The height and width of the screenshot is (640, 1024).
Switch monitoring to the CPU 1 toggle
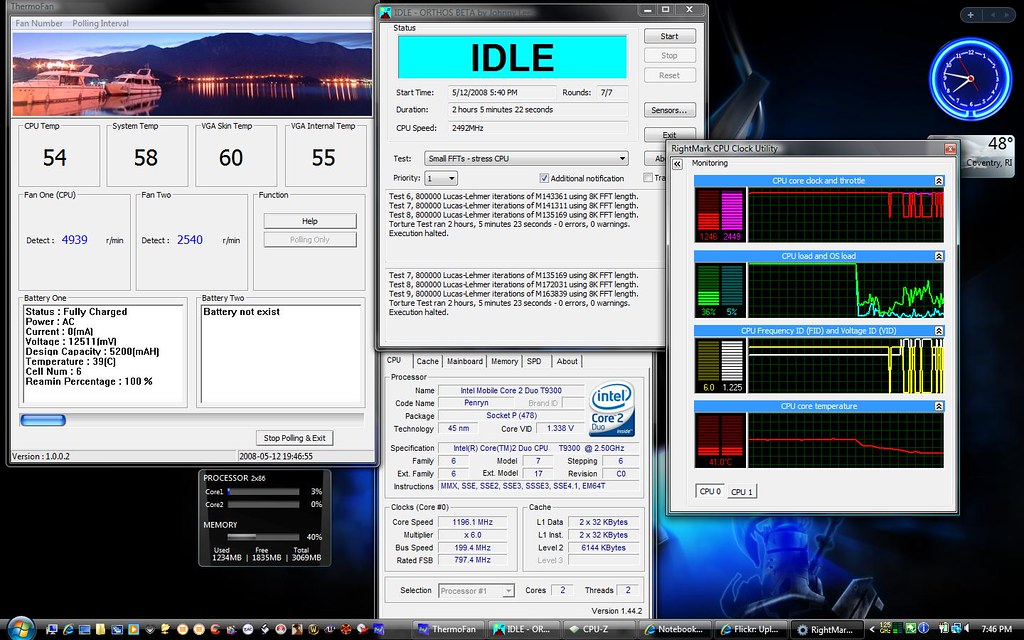742,492
